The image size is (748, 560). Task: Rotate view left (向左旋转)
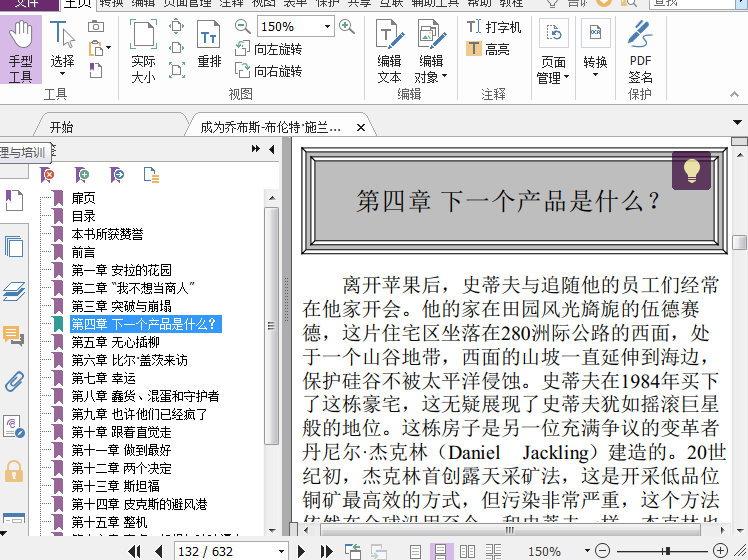268,49
